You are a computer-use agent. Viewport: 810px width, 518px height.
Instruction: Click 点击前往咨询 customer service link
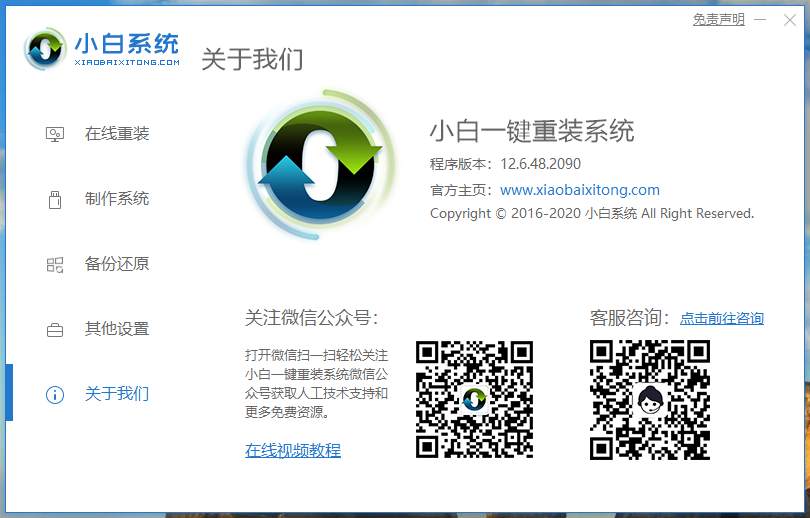(722, 318)
